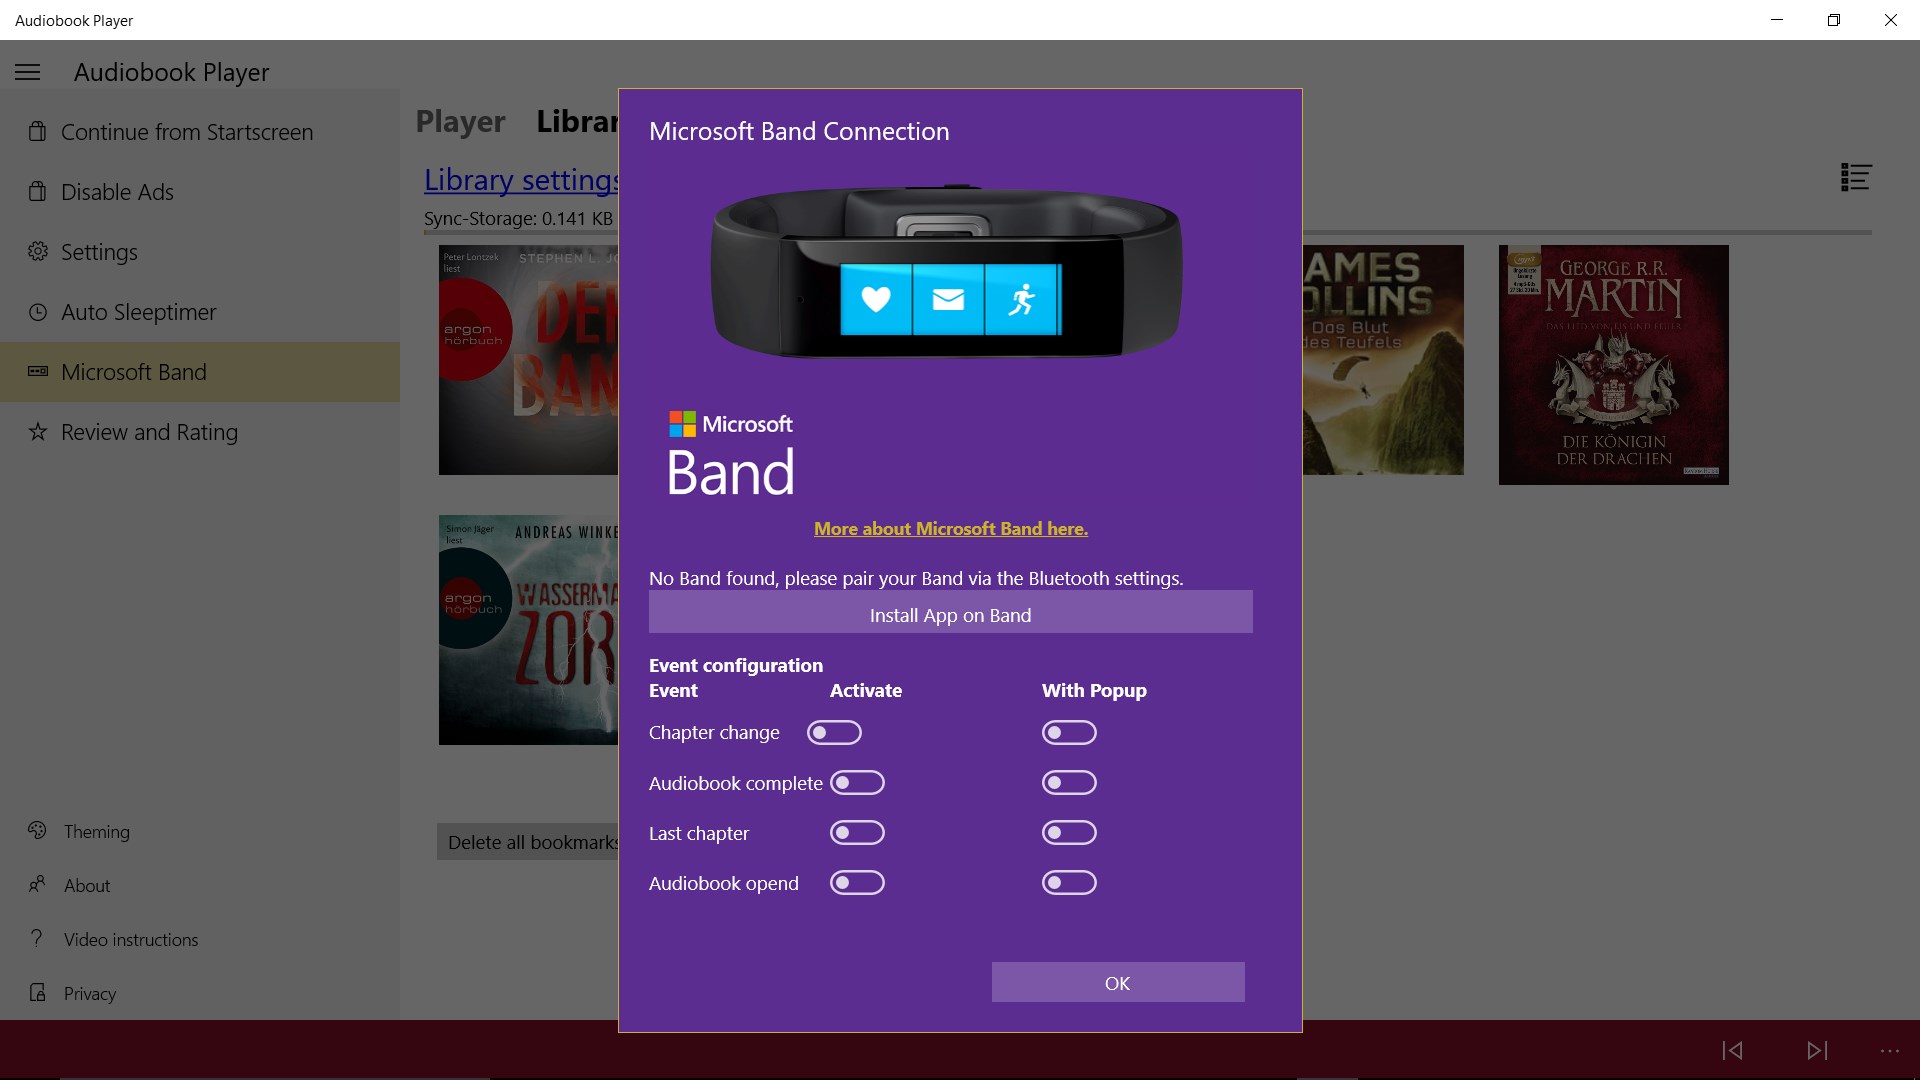The image size is (1920, 1080).
Task: Click the Theming palette icon
Action: click(37, 831)
